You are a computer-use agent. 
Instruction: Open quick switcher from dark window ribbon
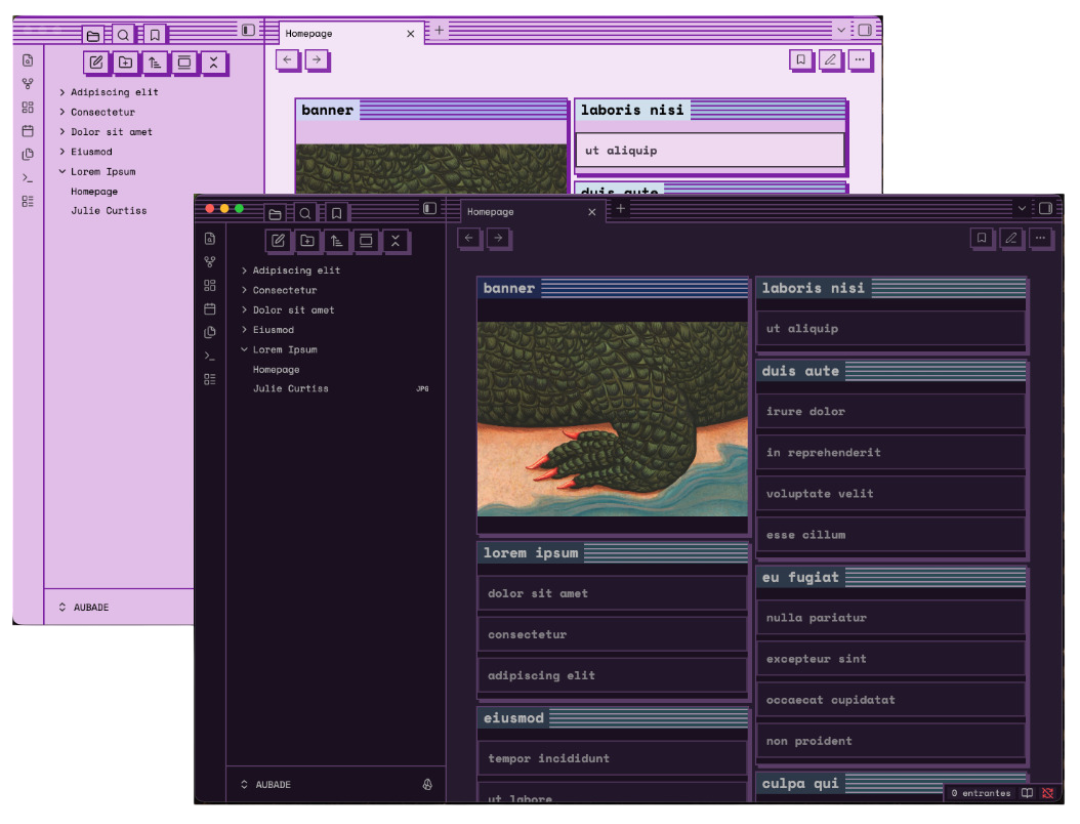(x=210, y=238)
